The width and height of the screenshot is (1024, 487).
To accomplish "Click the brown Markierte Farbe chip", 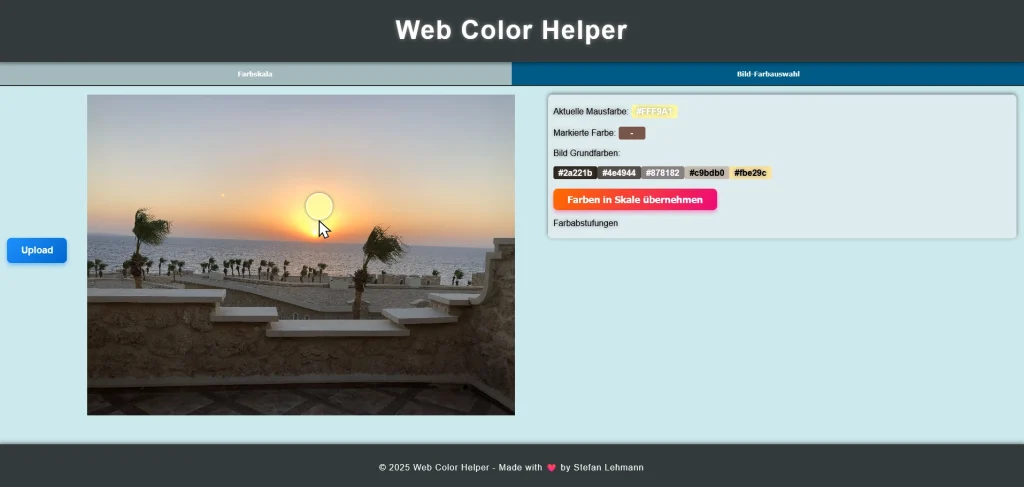I will pos(632,133).
